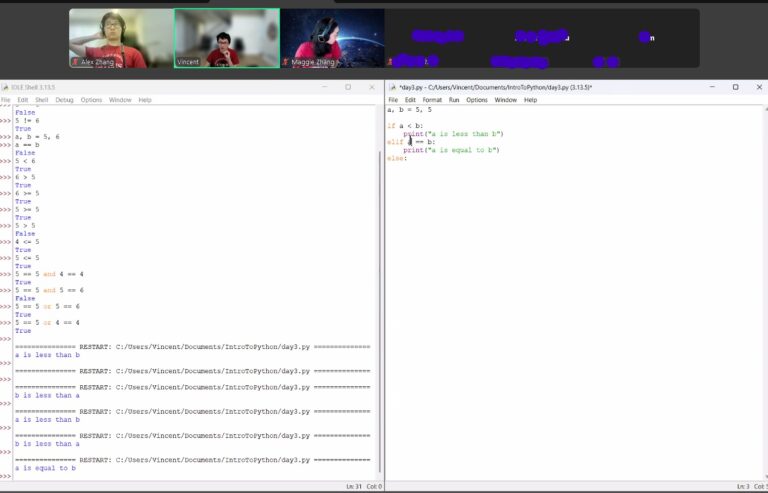The image size is (768, 493).
Task: Minimize the IDLE Shell window
Action: coord(324,87)
